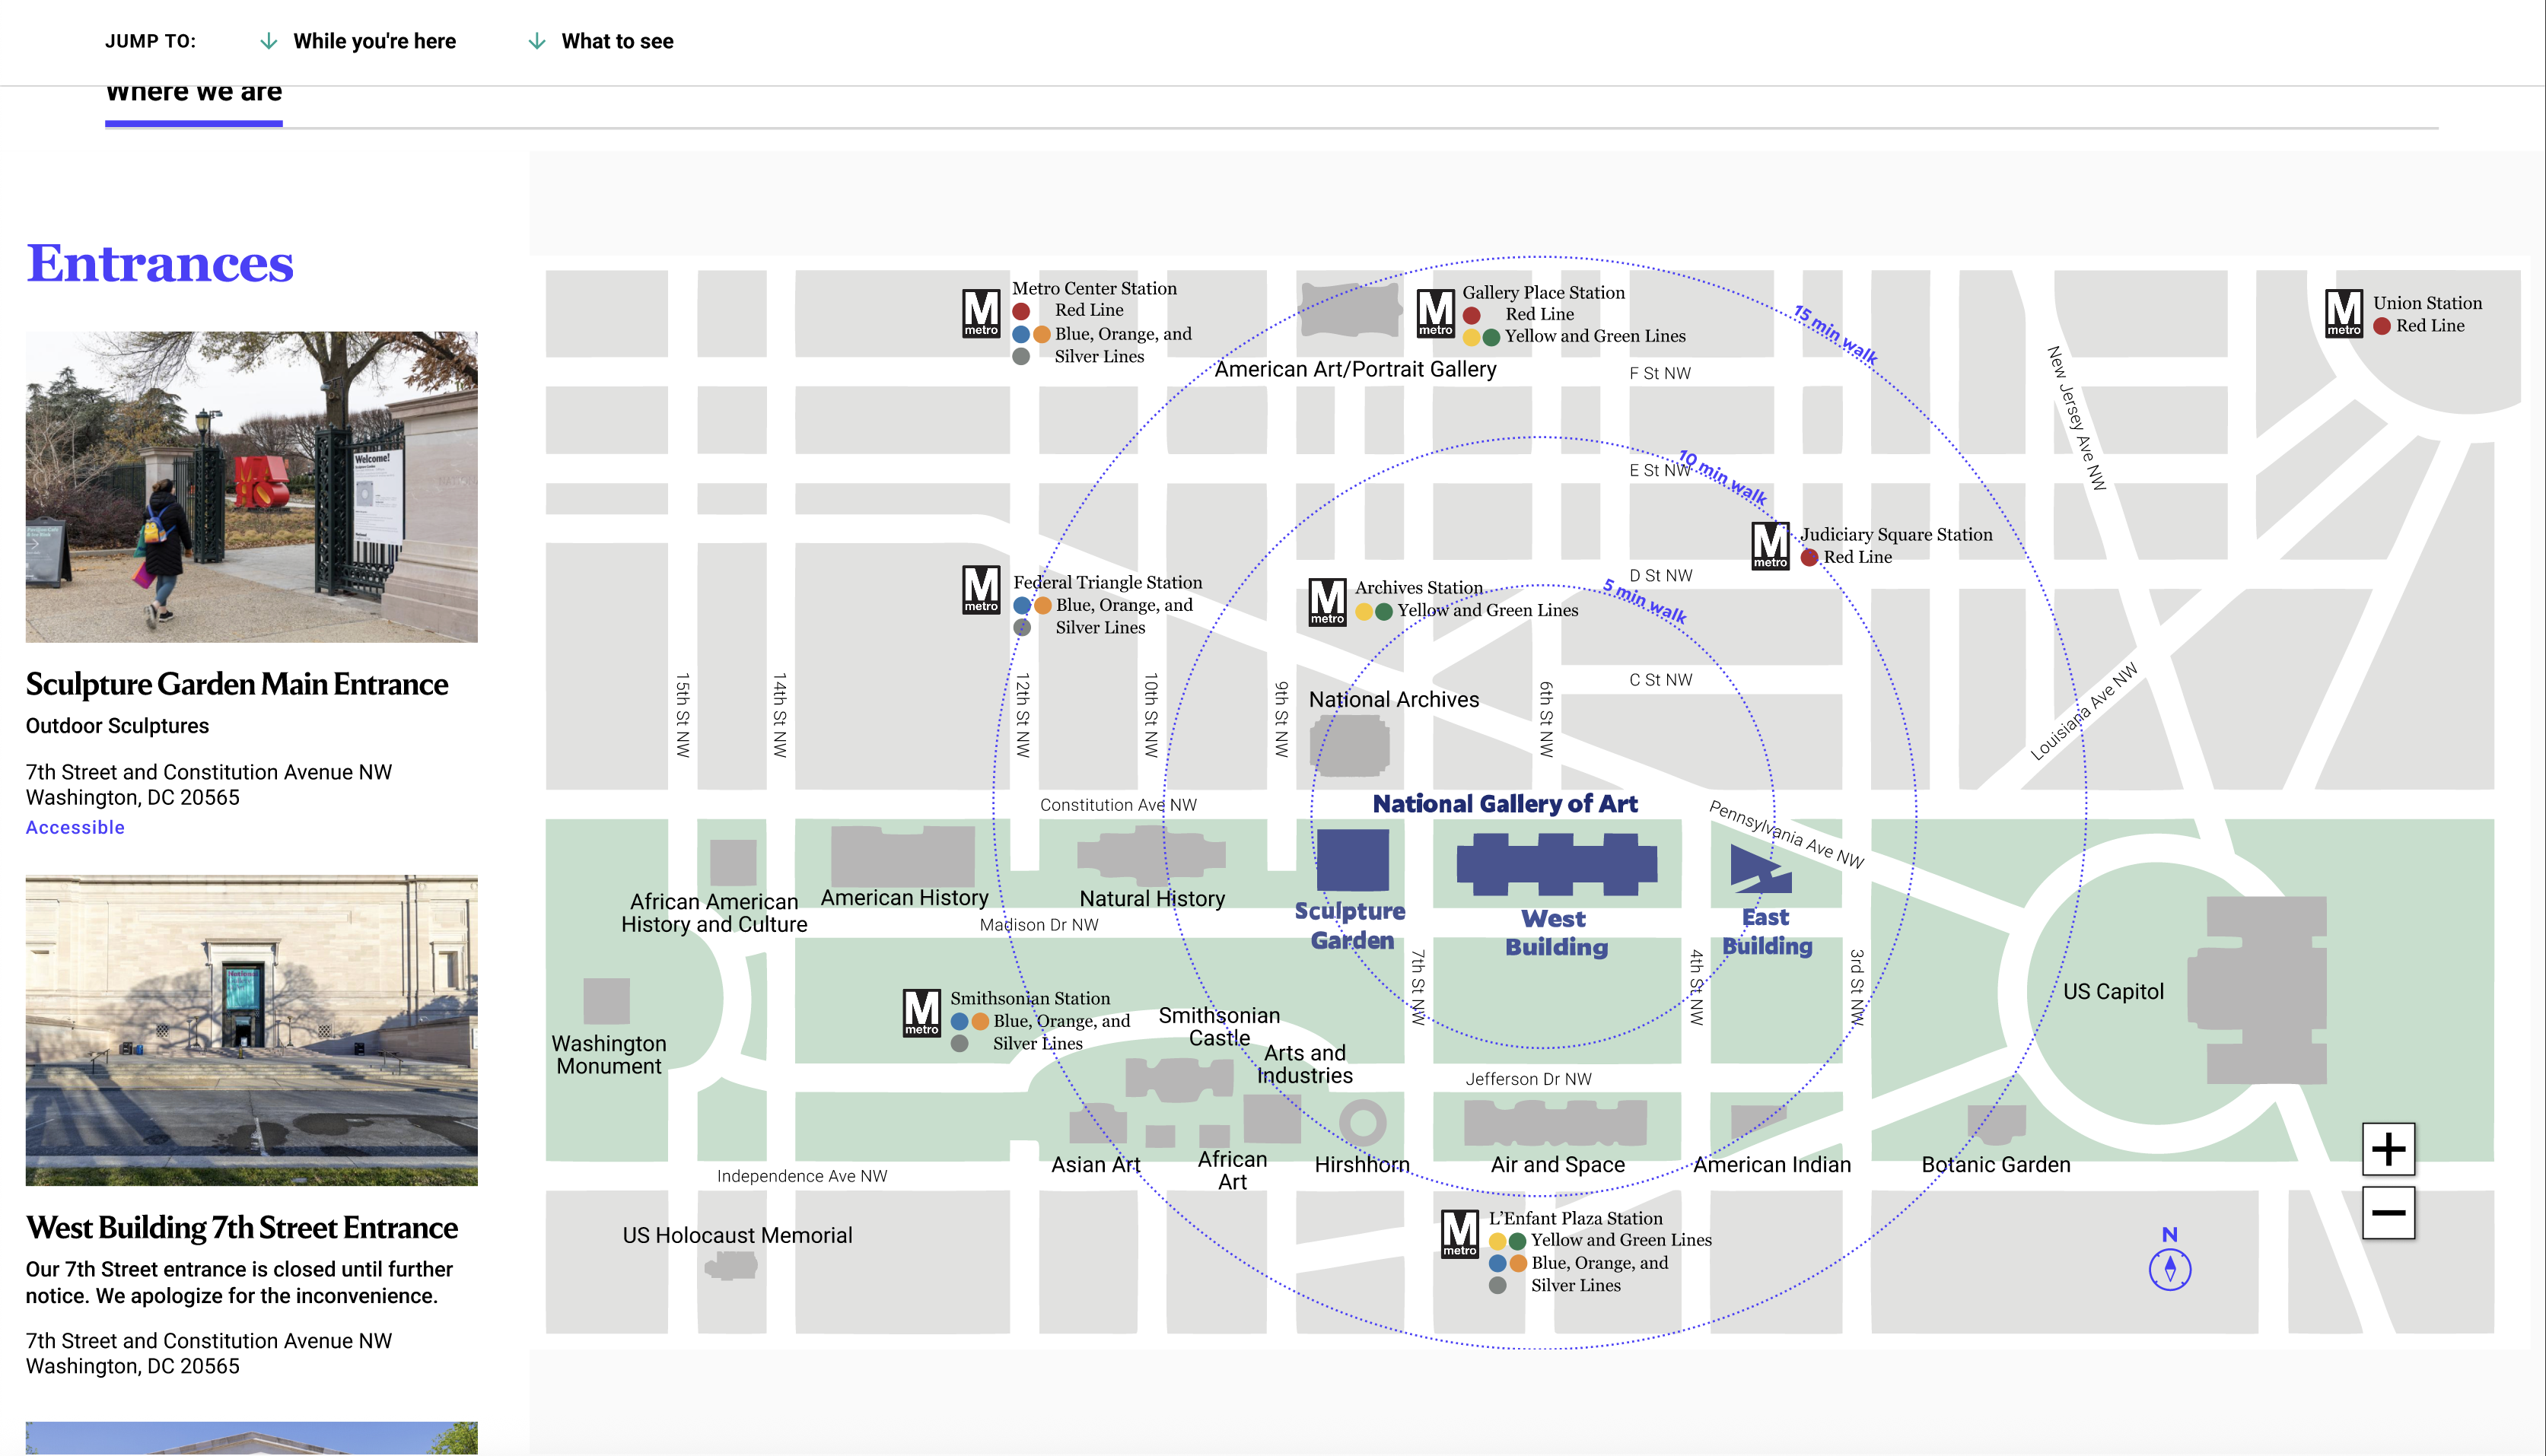Click the Louisiana Ave NW street label
This screenshot has height=1456, width=2546.
pos(2083,711)
